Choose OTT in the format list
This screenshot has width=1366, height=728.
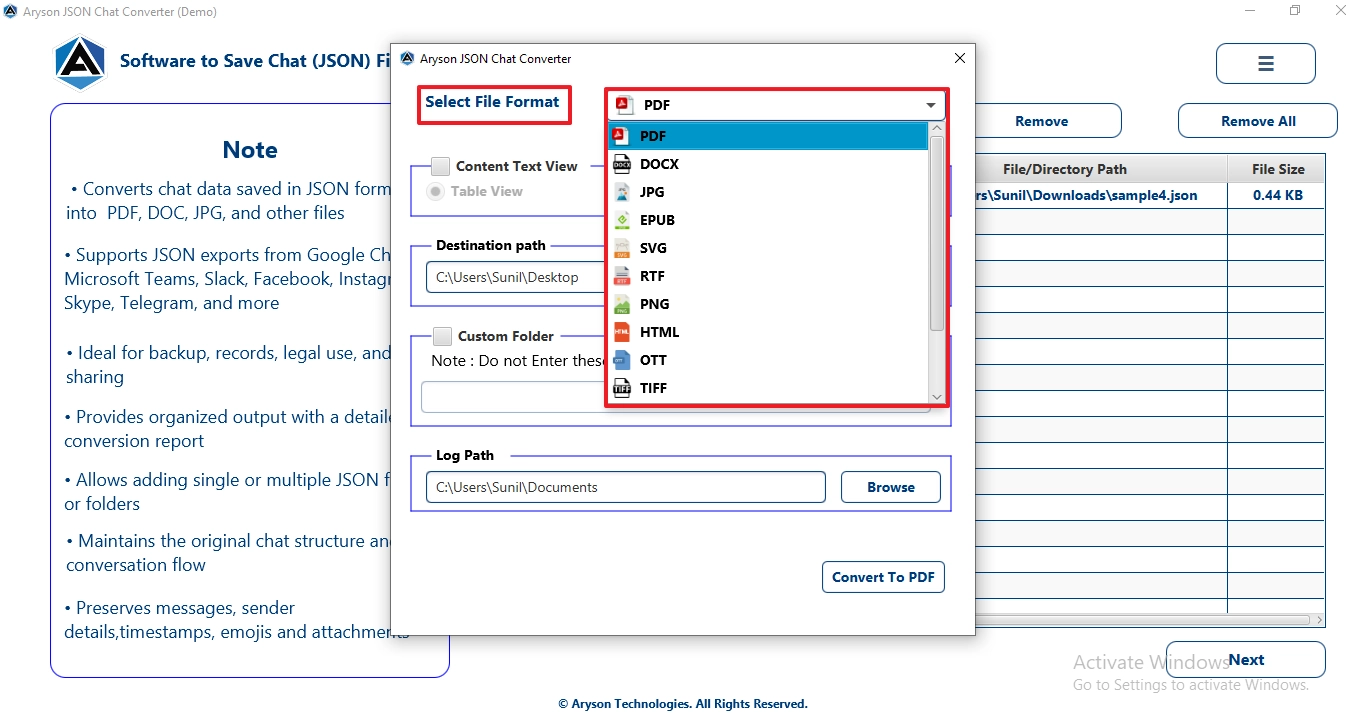[768, 360]
